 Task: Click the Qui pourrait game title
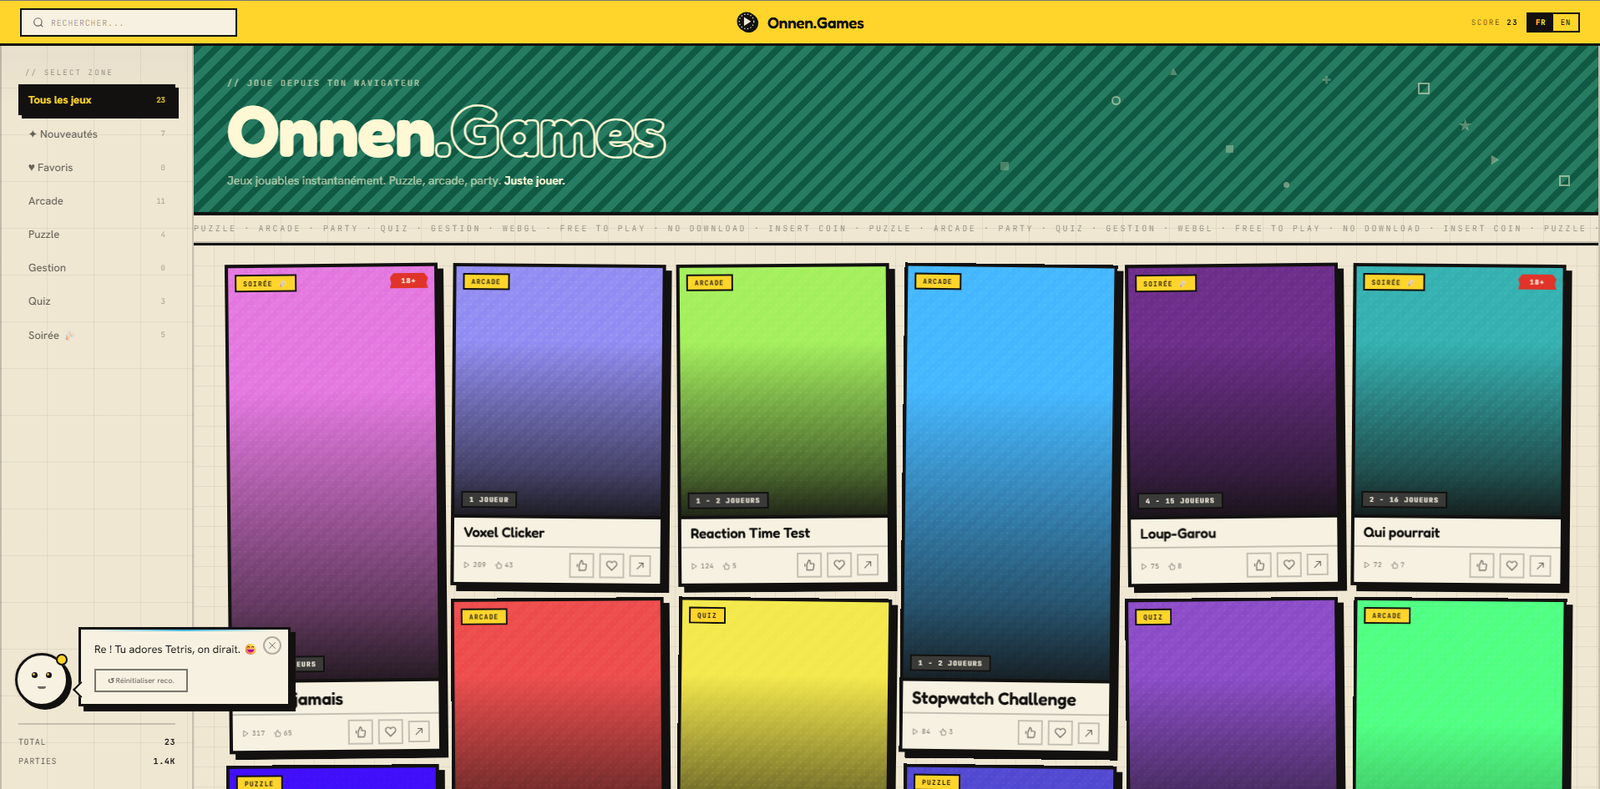1402,533
